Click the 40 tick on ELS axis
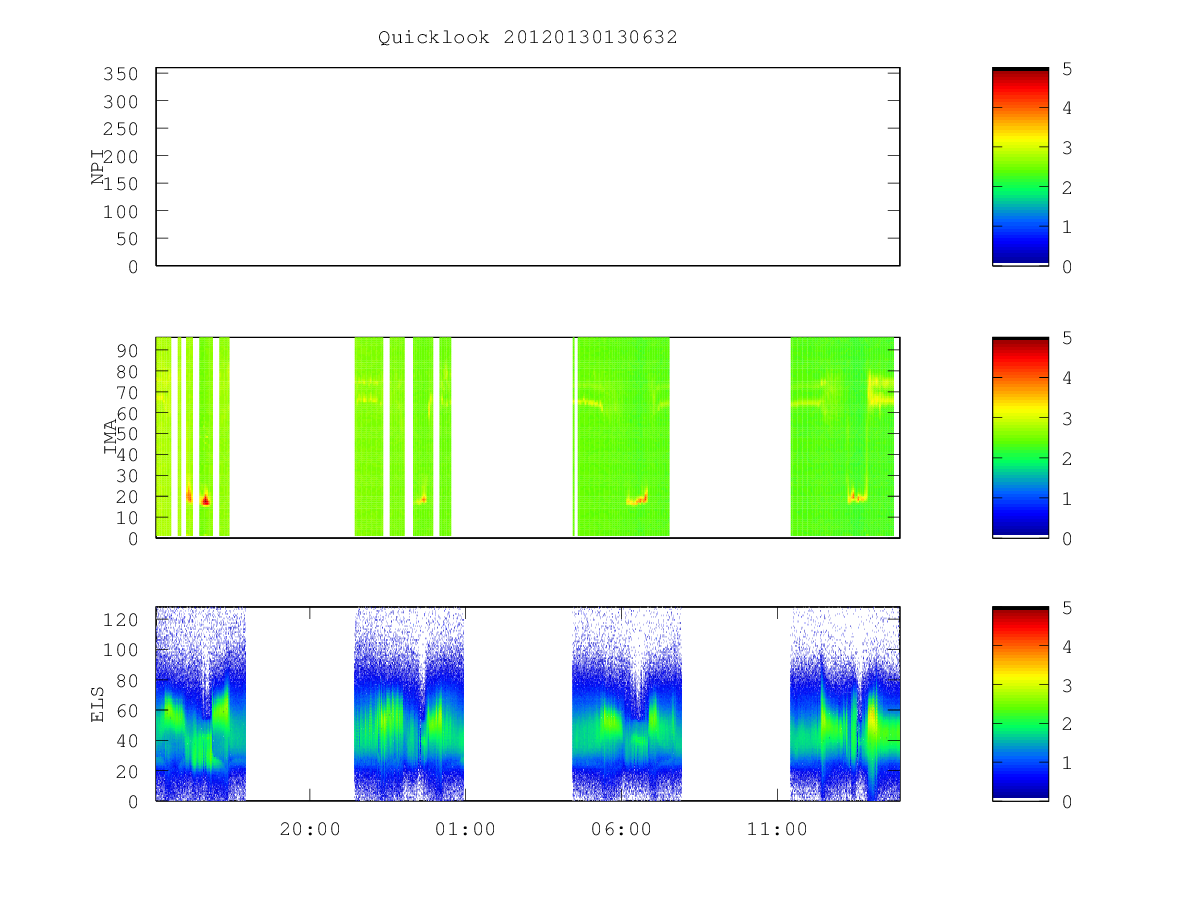 pyautogui.click(x=128, y=741)
